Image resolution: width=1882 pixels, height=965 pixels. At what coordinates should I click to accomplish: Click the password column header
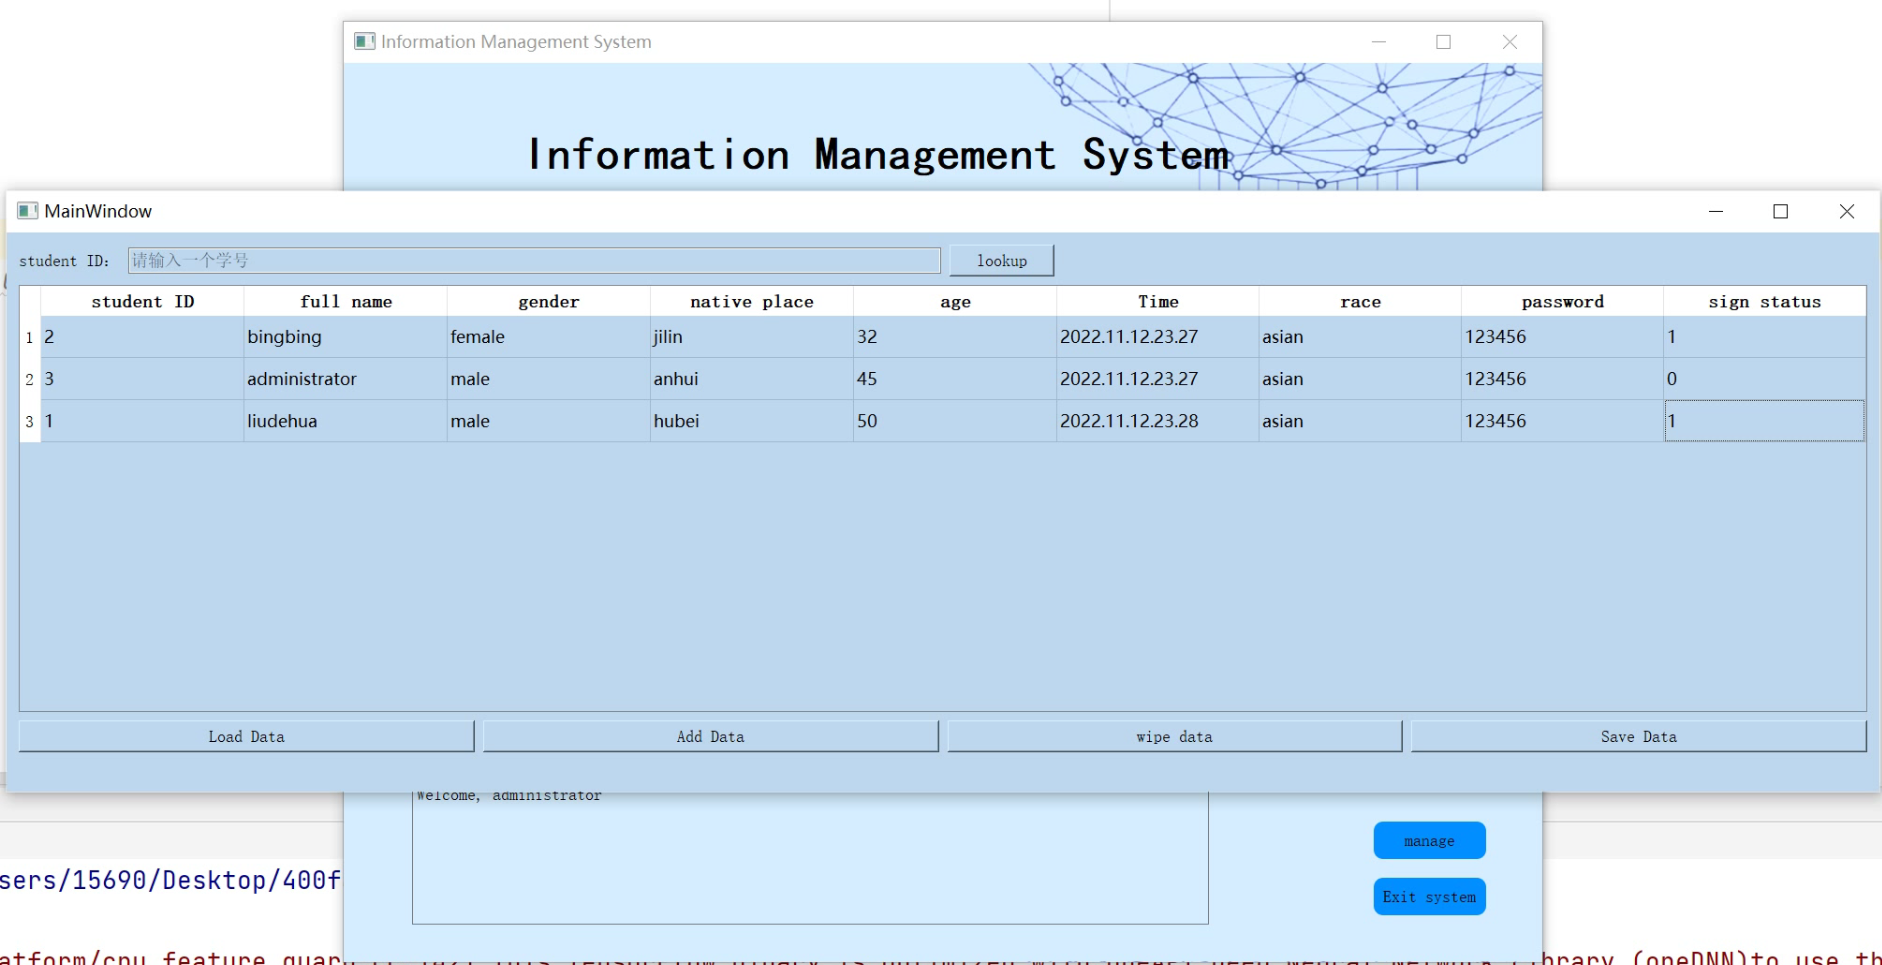(x=1562, y=302)
